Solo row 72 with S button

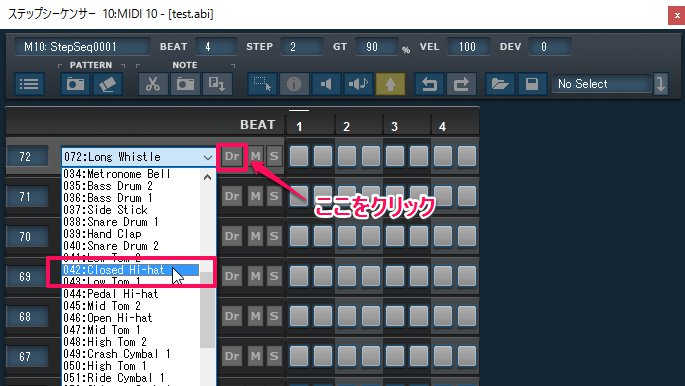coord(274,156)
